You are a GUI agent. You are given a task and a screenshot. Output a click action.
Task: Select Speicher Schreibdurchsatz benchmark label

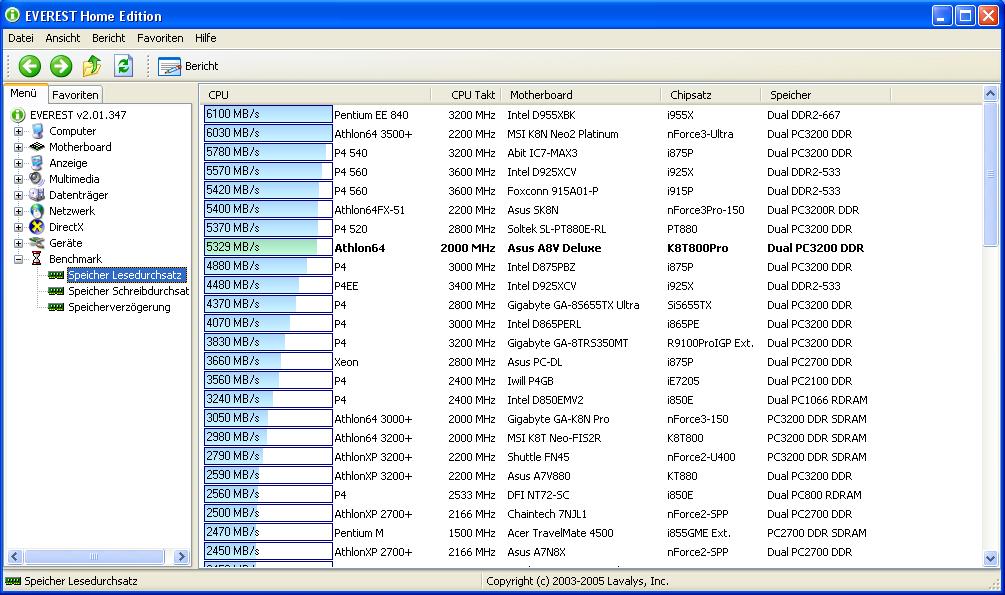(x=128, y=291)
